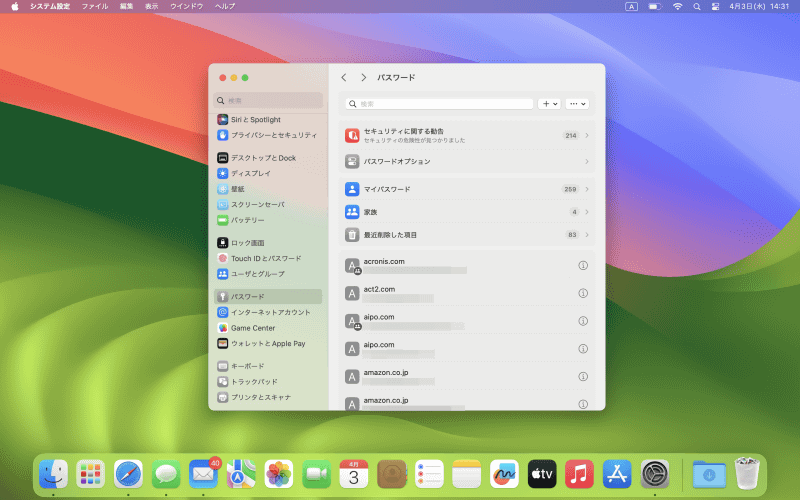
Task: Open the 編集 menu
Action: (x=127, y=7)
